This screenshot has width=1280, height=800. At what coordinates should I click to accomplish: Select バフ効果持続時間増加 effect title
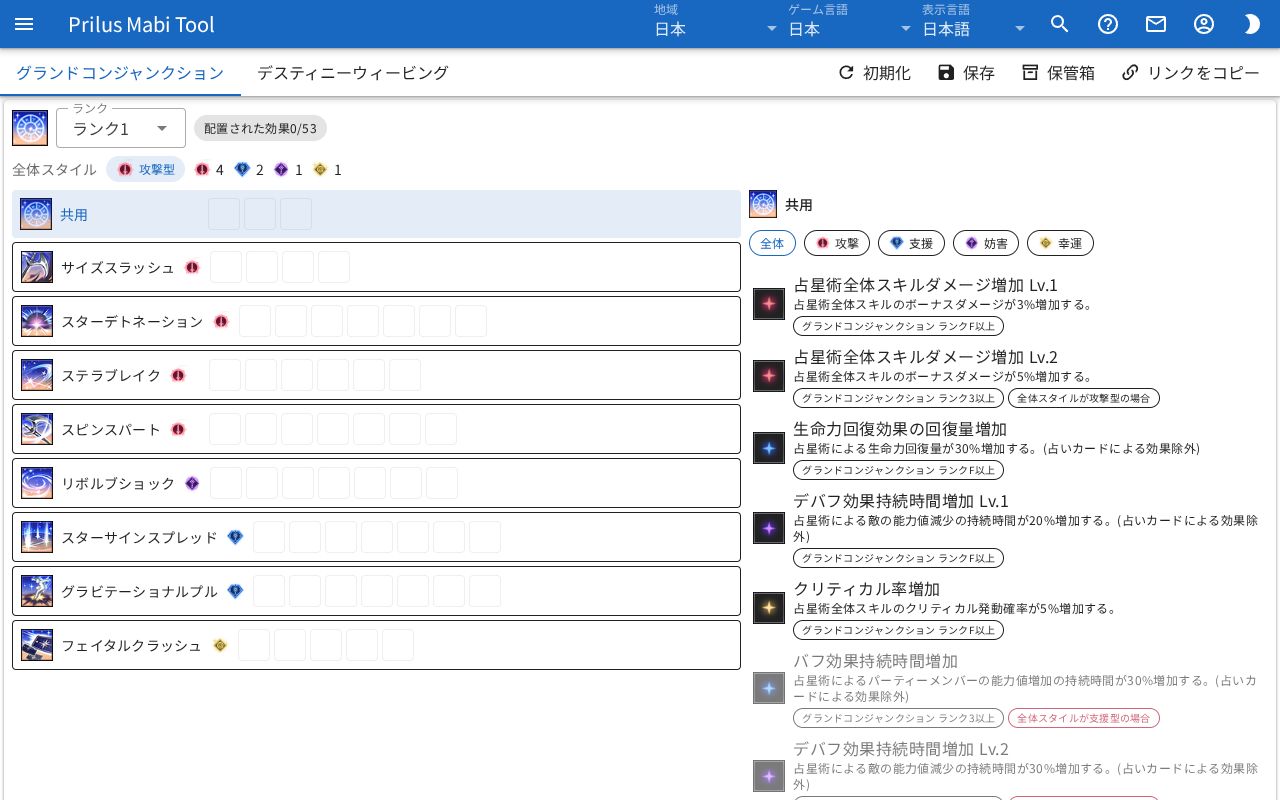875,661
